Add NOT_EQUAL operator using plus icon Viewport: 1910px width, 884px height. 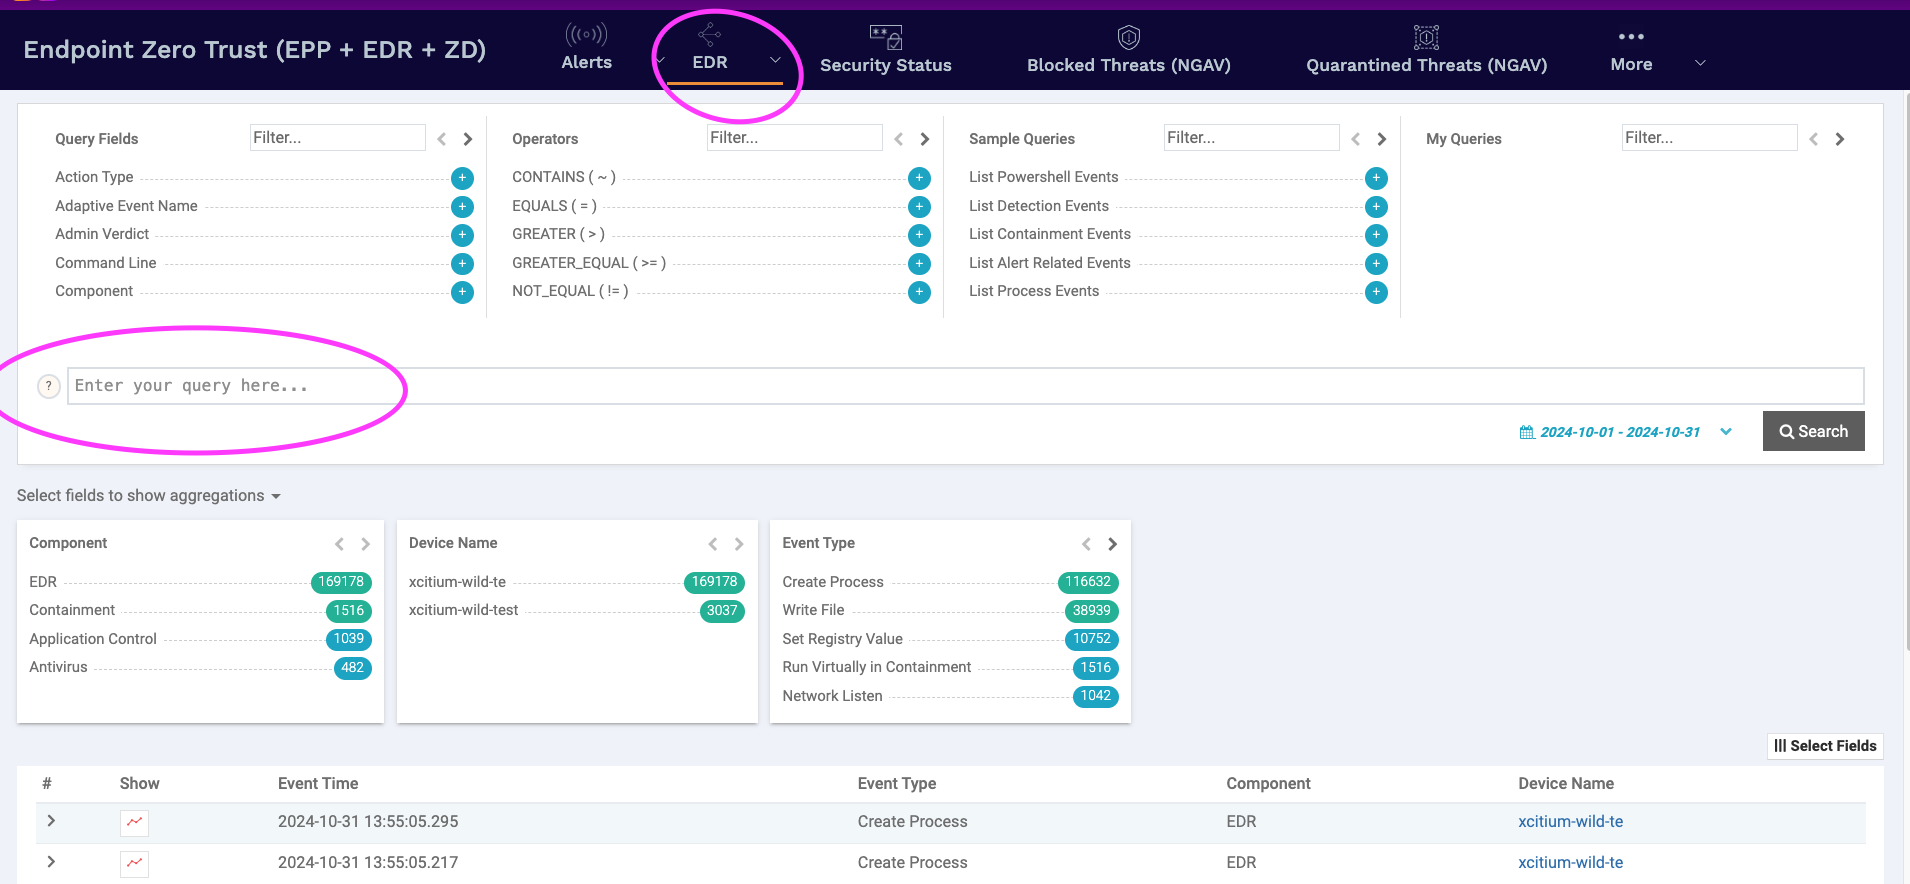(919, 292)
